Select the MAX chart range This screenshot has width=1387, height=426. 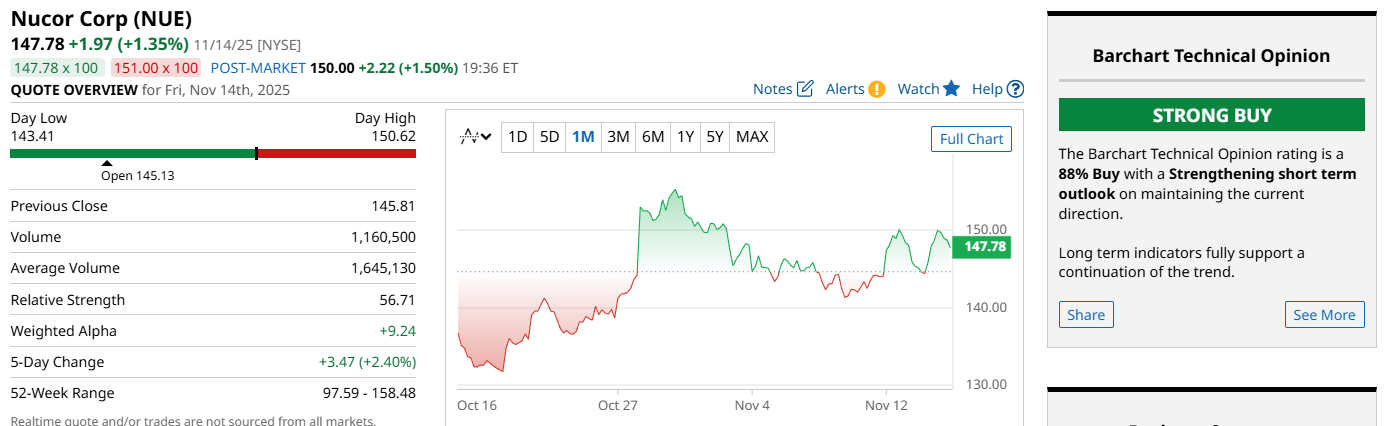tap(752, 137)
